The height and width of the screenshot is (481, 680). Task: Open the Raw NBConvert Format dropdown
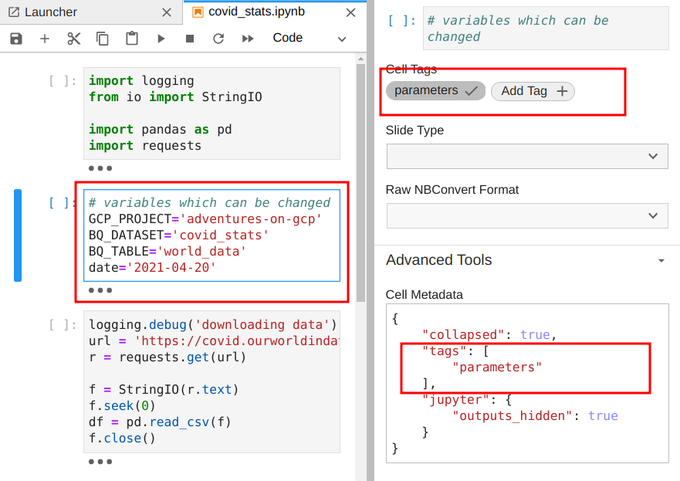(527, 215)
